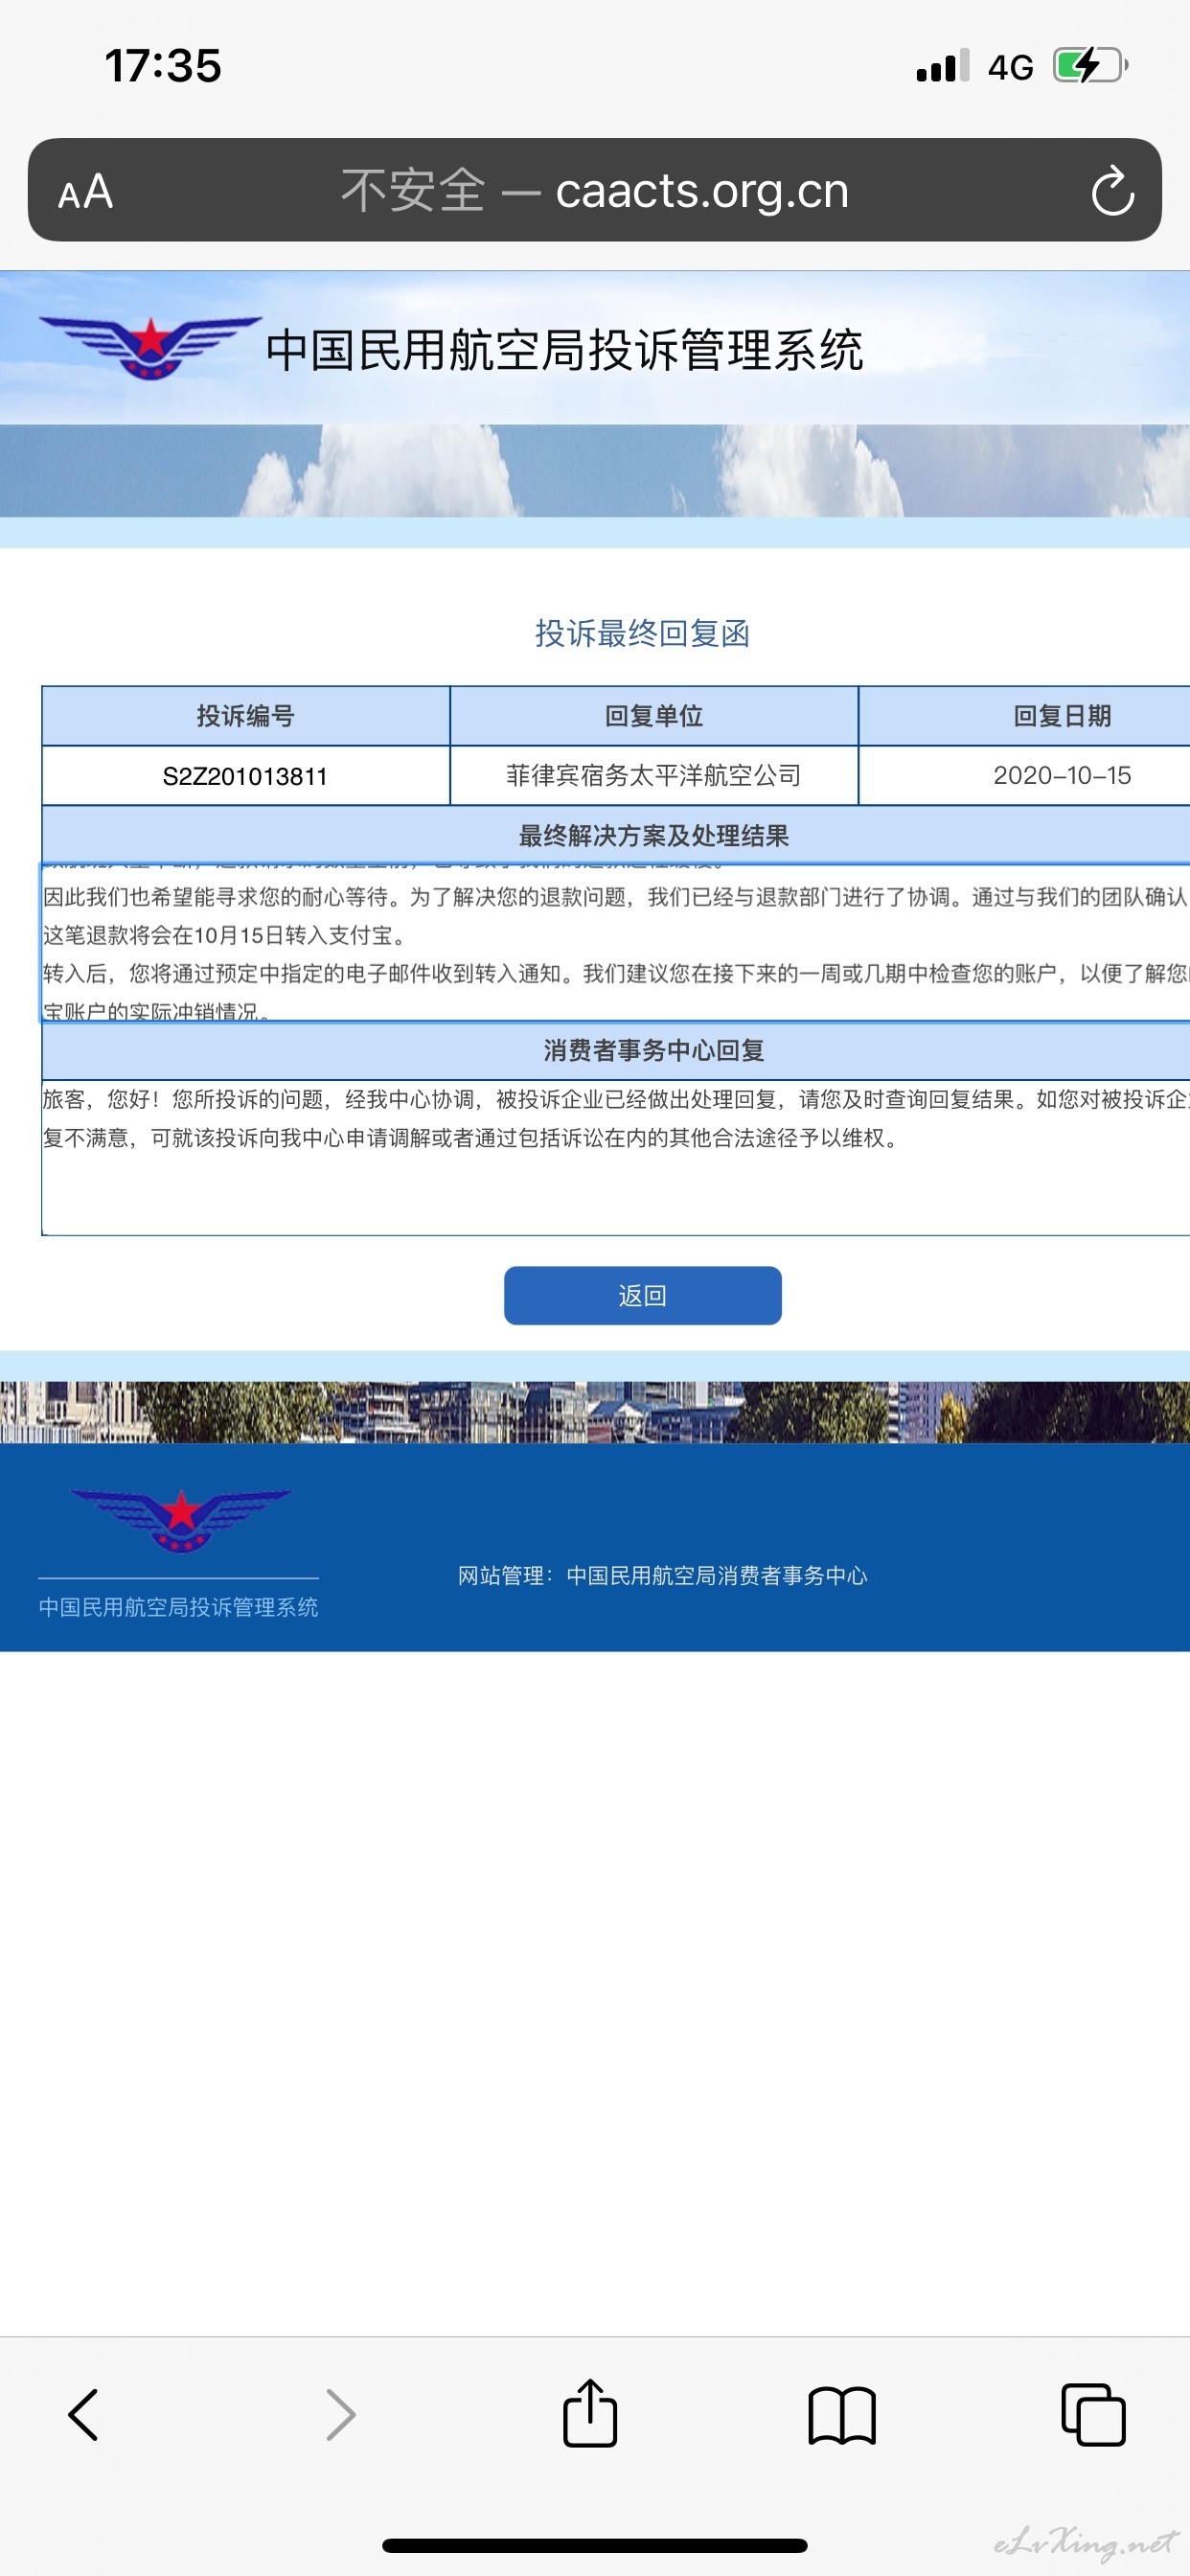Click the 回复日期 column header

[1025, 716]
